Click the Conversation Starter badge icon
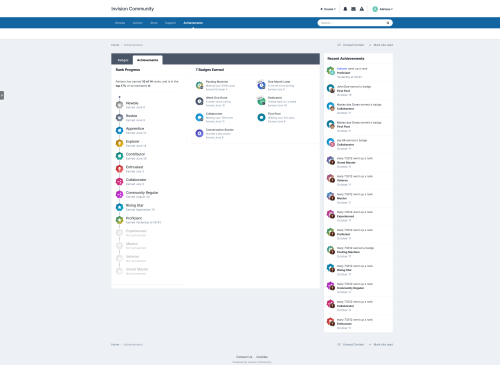Screen dimensions: 500x365 coord(199,133)
